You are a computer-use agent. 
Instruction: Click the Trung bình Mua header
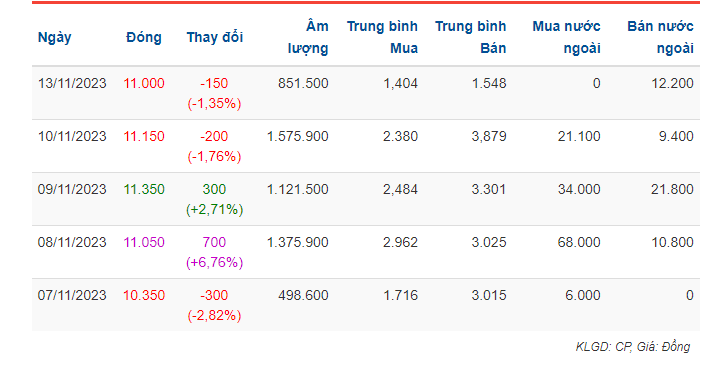tap(382, 37)
